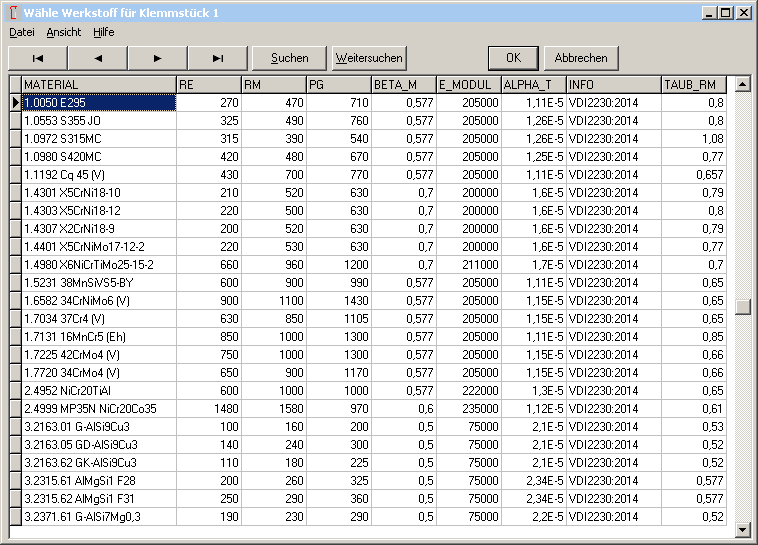This screenshot has height=545, width=758.
Task: Click row selector of 1.0050 E295
Action: pyautogui.click(x=15, y=102)
